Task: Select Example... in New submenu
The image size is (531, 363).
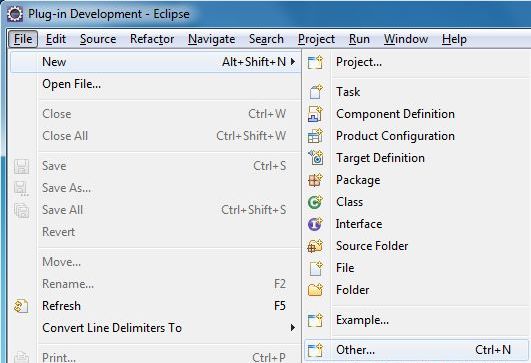Action: (x=416, y=320)
